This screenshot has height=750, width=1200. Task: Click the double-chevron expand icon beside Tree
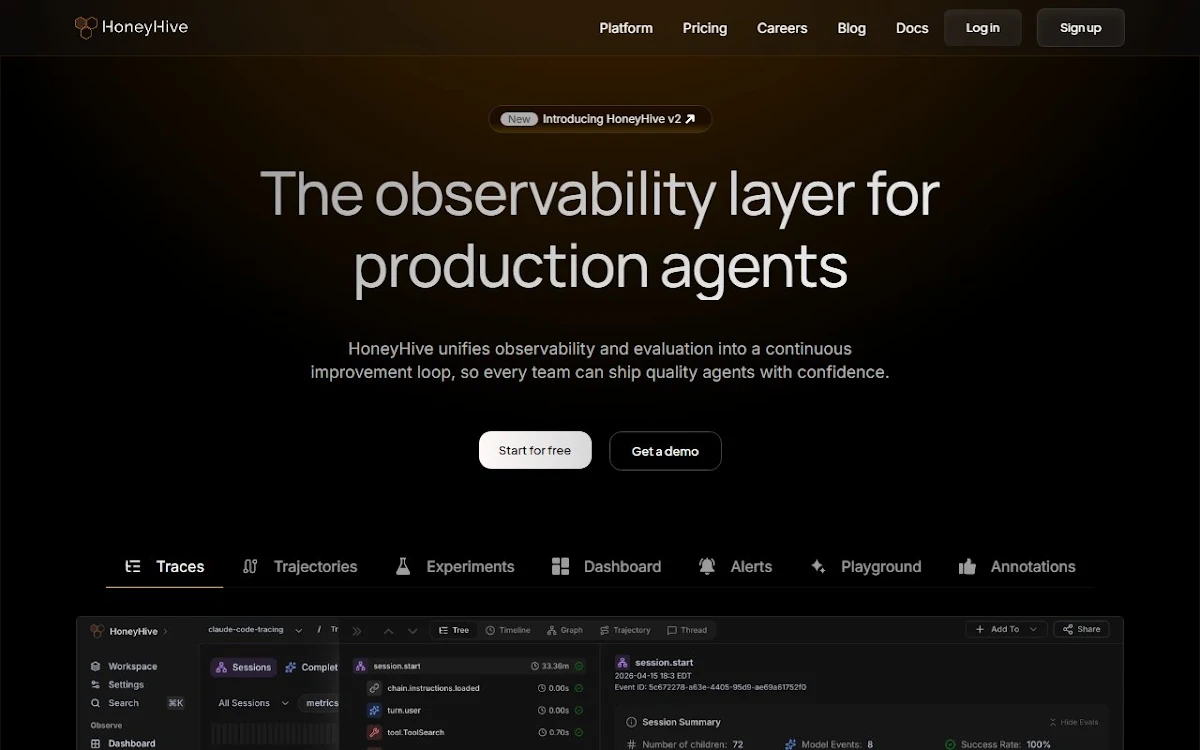(x=357, y=630)
